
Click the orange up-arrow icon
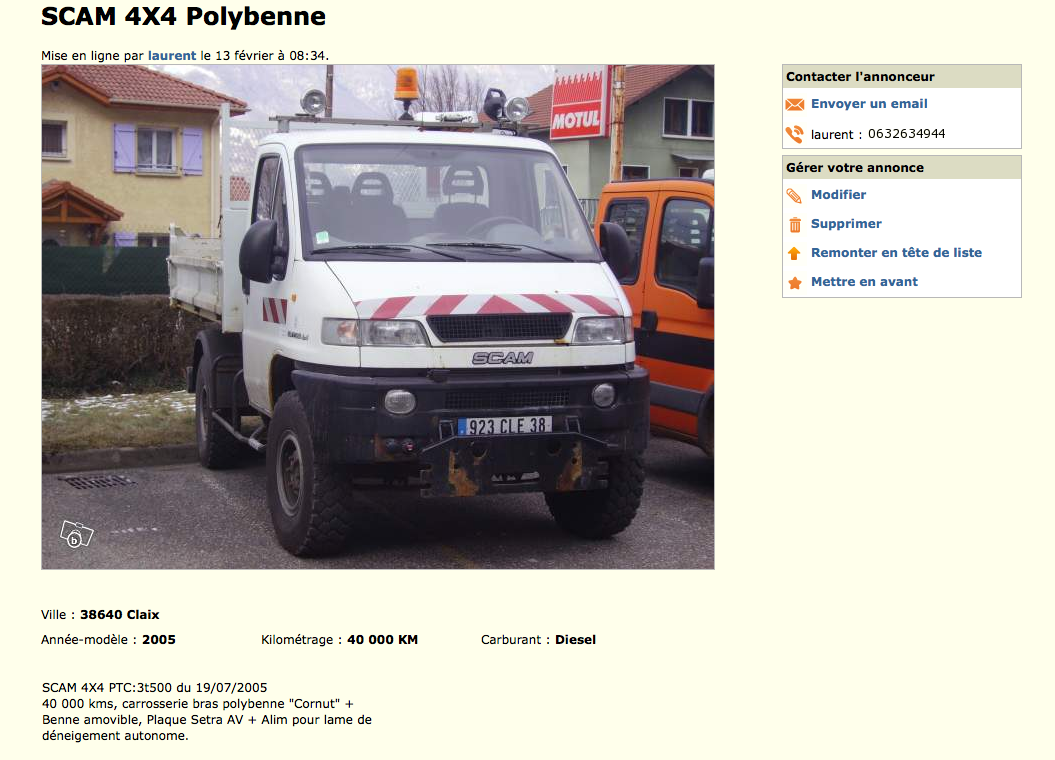click(x=795, y=254)
